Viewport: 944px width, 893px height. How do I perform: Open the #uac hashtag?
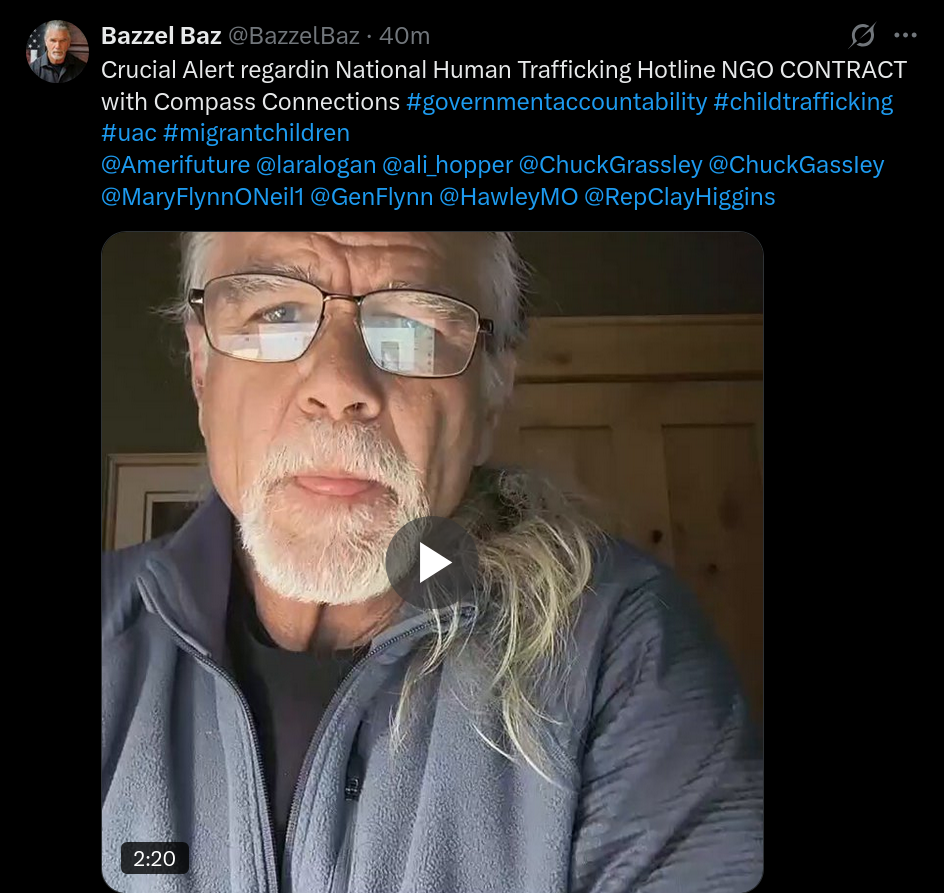[x=129, y=133]
